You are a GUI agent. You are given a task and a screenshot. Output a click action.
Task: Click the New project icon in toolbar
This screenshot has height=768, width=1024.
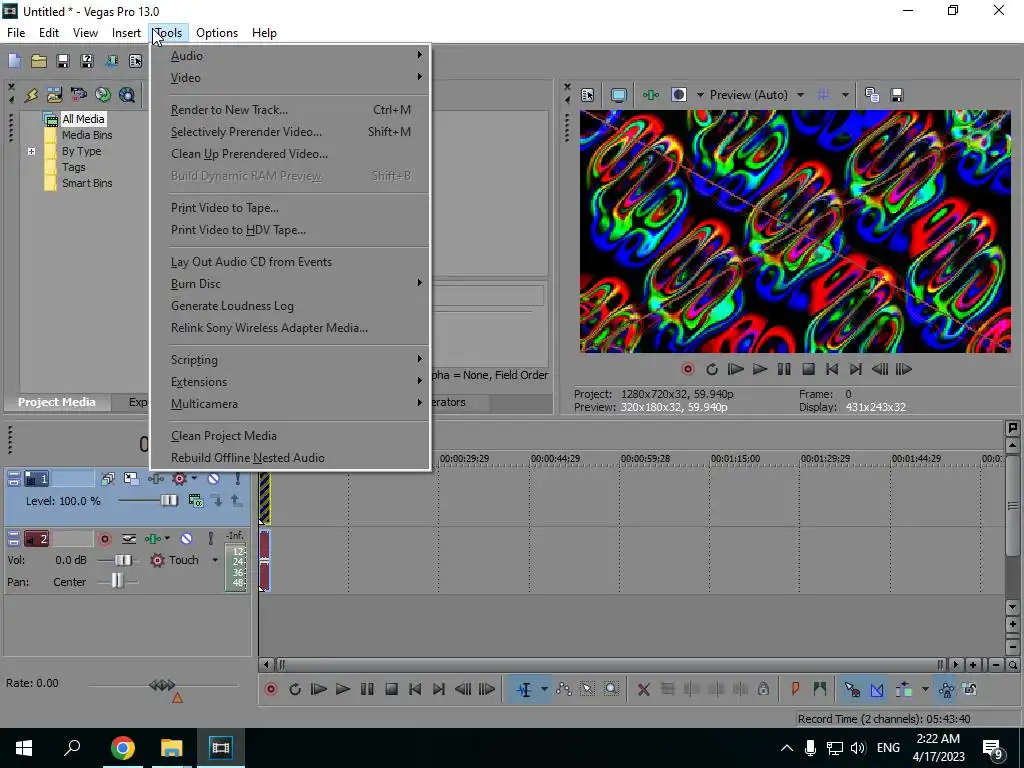[x=14, y=61]
